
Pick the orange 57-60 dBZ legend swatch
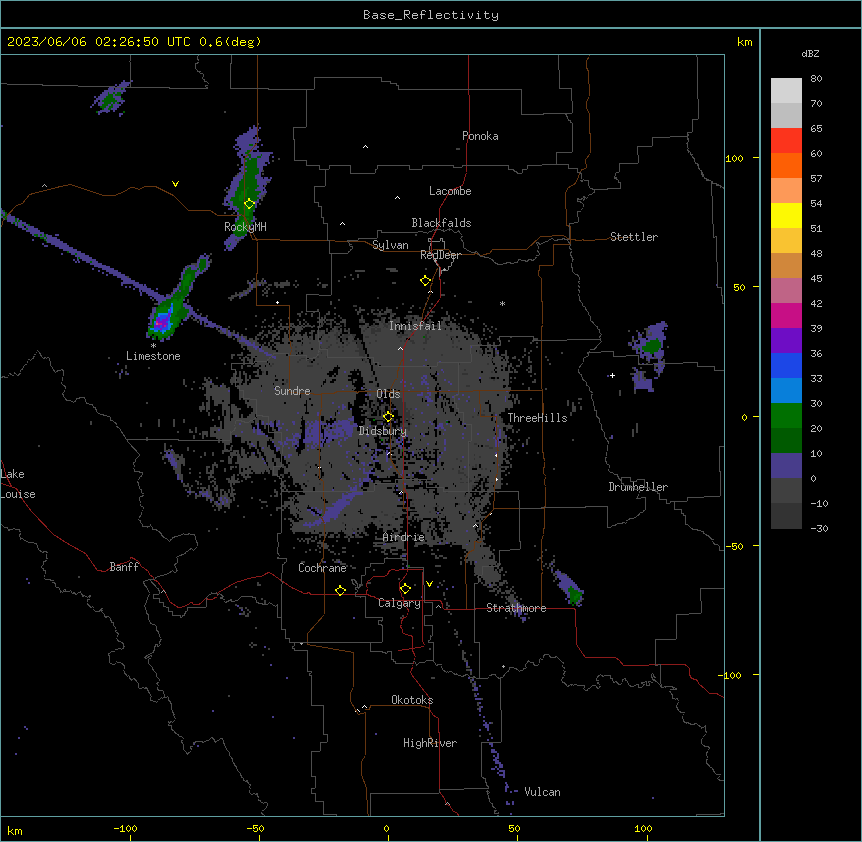tap(786, 165)
